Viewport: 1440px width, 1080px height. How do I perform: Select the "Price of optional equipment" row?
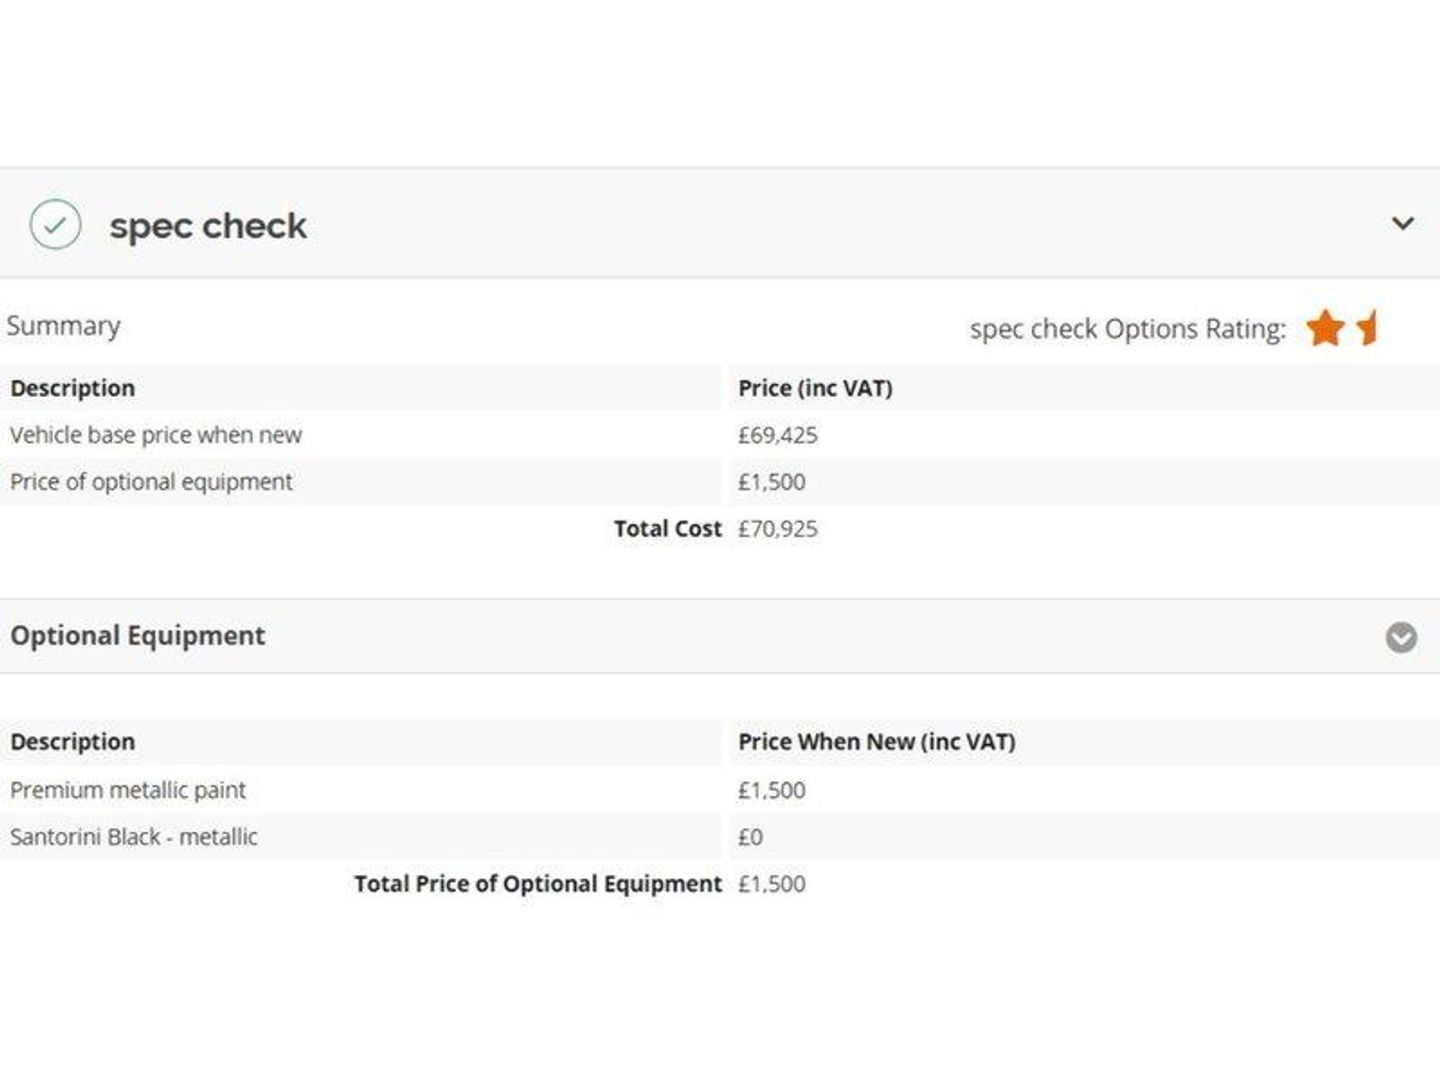coord(151,482)
